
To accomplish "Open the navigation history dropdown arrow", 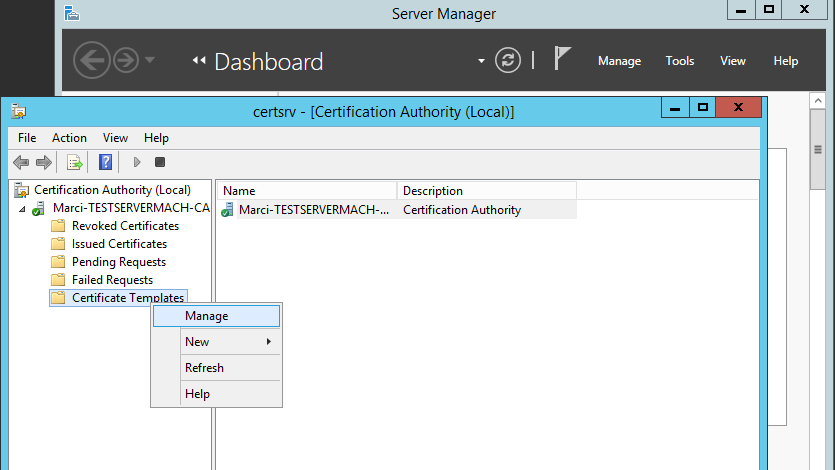I will click(x=150, y=60).
